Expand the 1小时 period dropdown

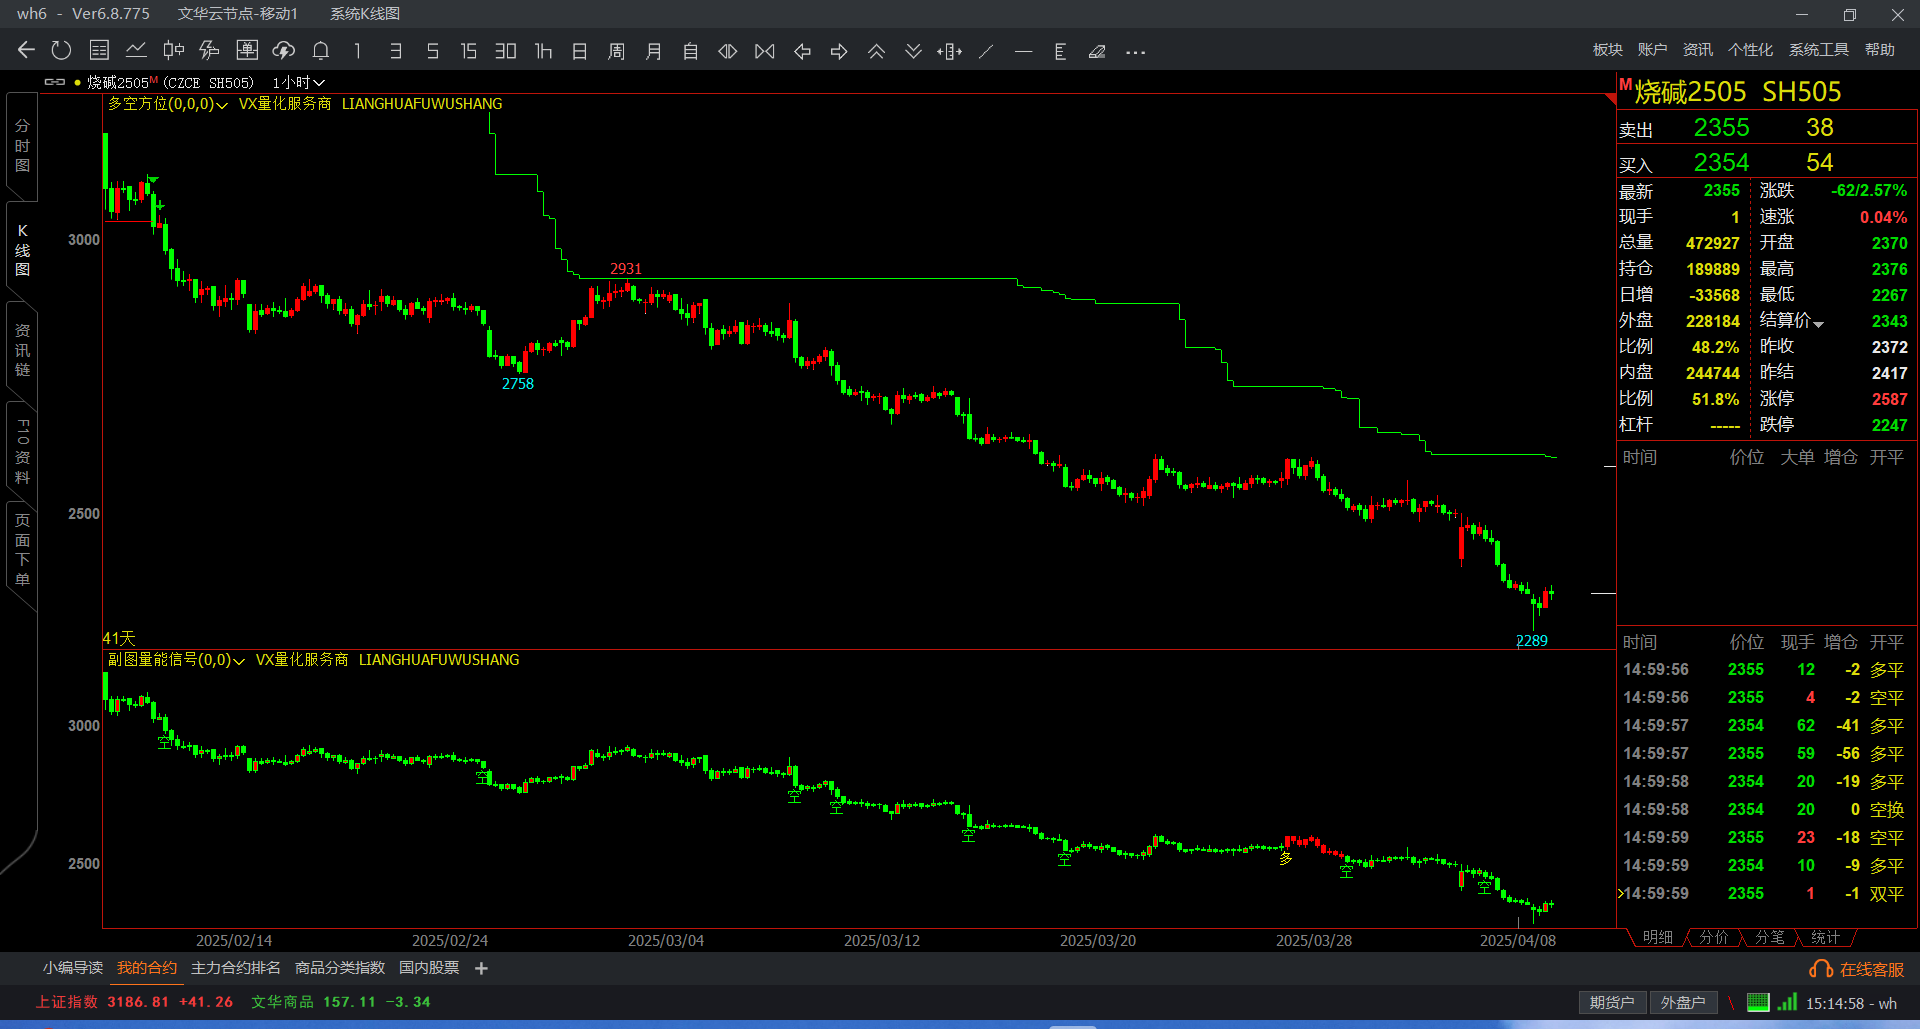pos(298,83)
